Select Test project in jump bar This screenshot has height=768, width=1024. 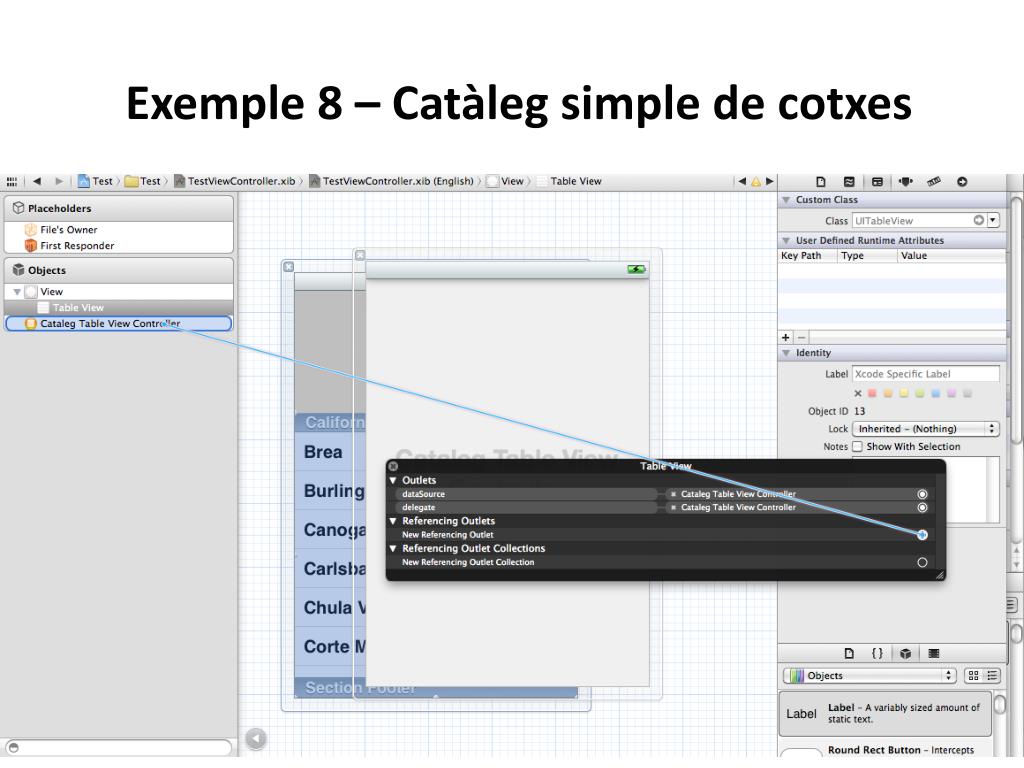(95, 181)
